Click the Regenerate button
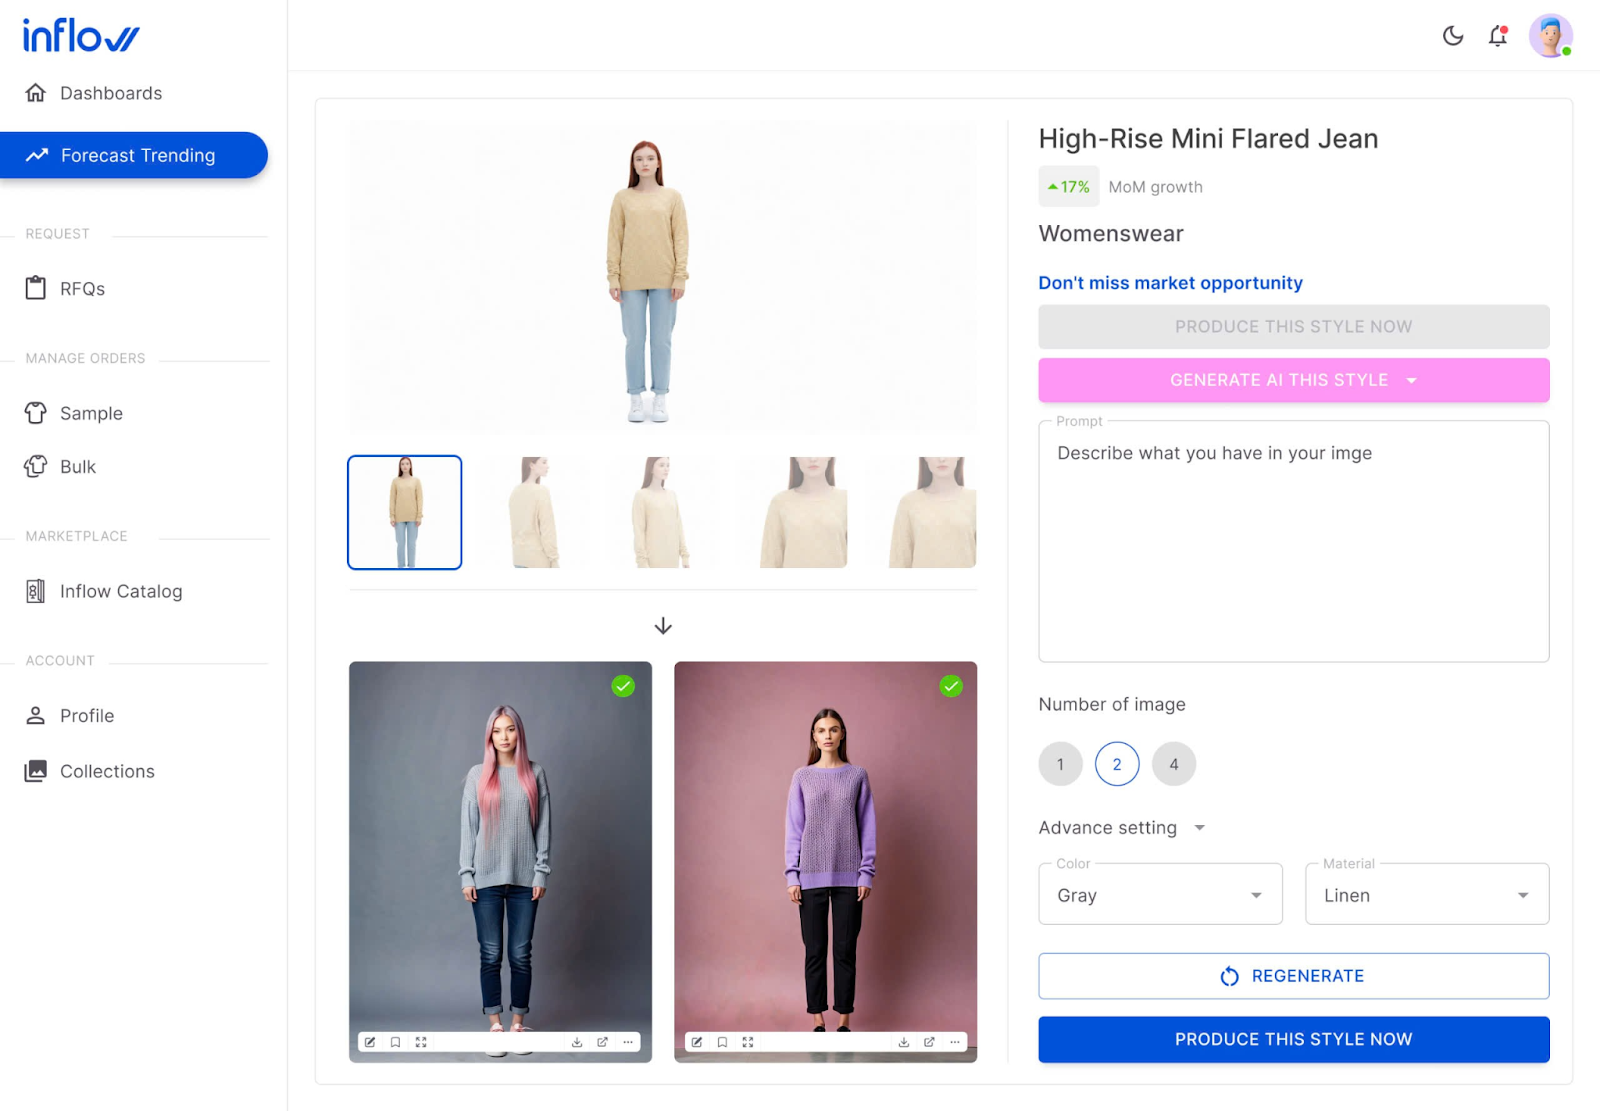The height and width of the screenshot is (1111, 1600). (x=1294, y=976)
